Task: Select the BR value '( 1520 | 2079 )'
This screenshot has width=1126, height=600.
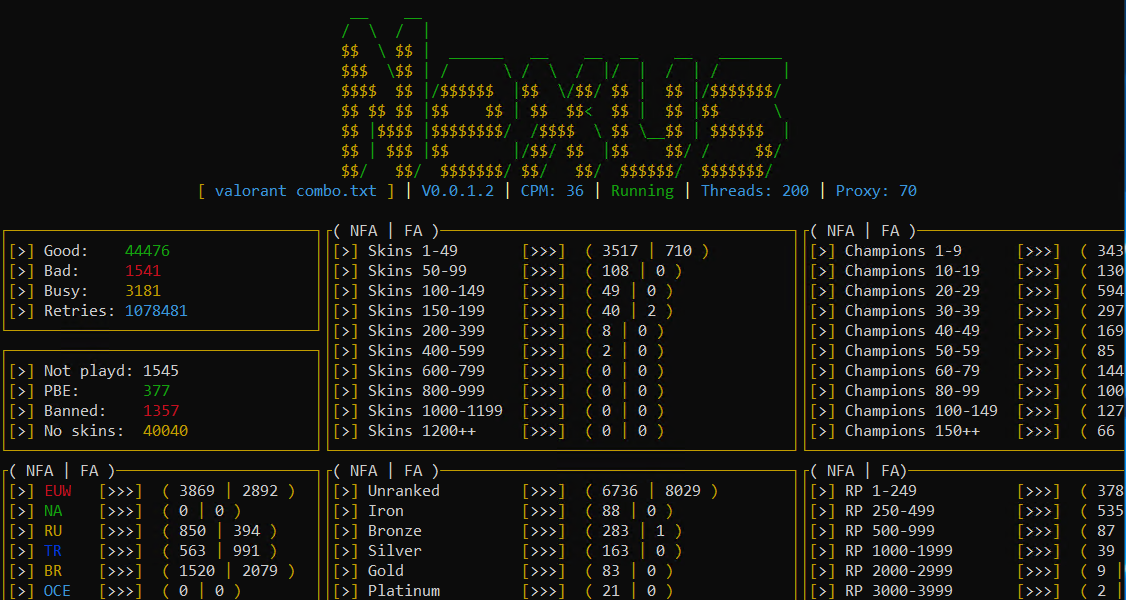Action: [x=228, y=571]
